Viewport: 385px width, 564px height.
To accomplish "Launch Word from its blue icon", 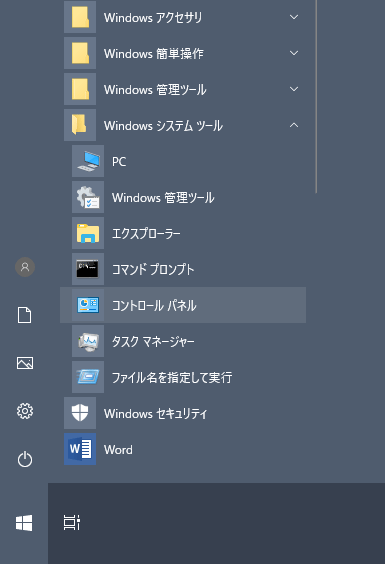I will click(80, 449).
